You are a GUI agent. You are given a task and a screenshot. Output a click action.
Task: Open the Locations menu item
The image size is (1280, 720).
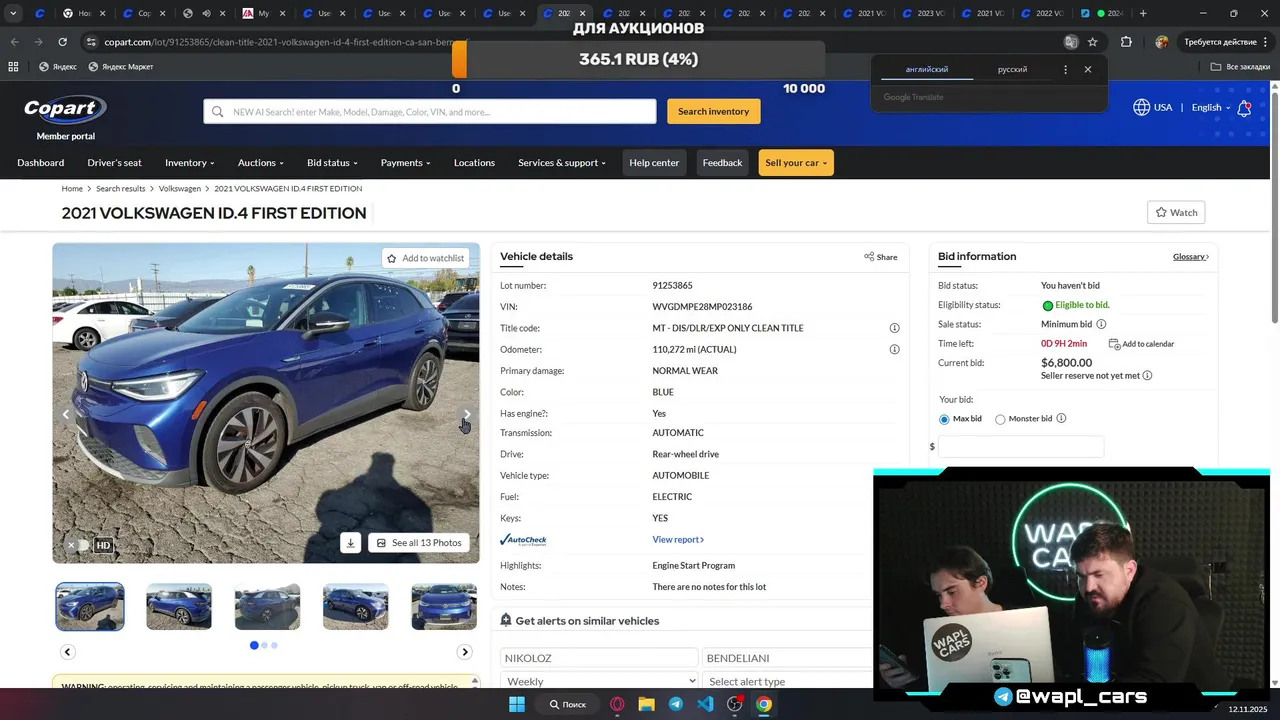click(x=474, y=163)
